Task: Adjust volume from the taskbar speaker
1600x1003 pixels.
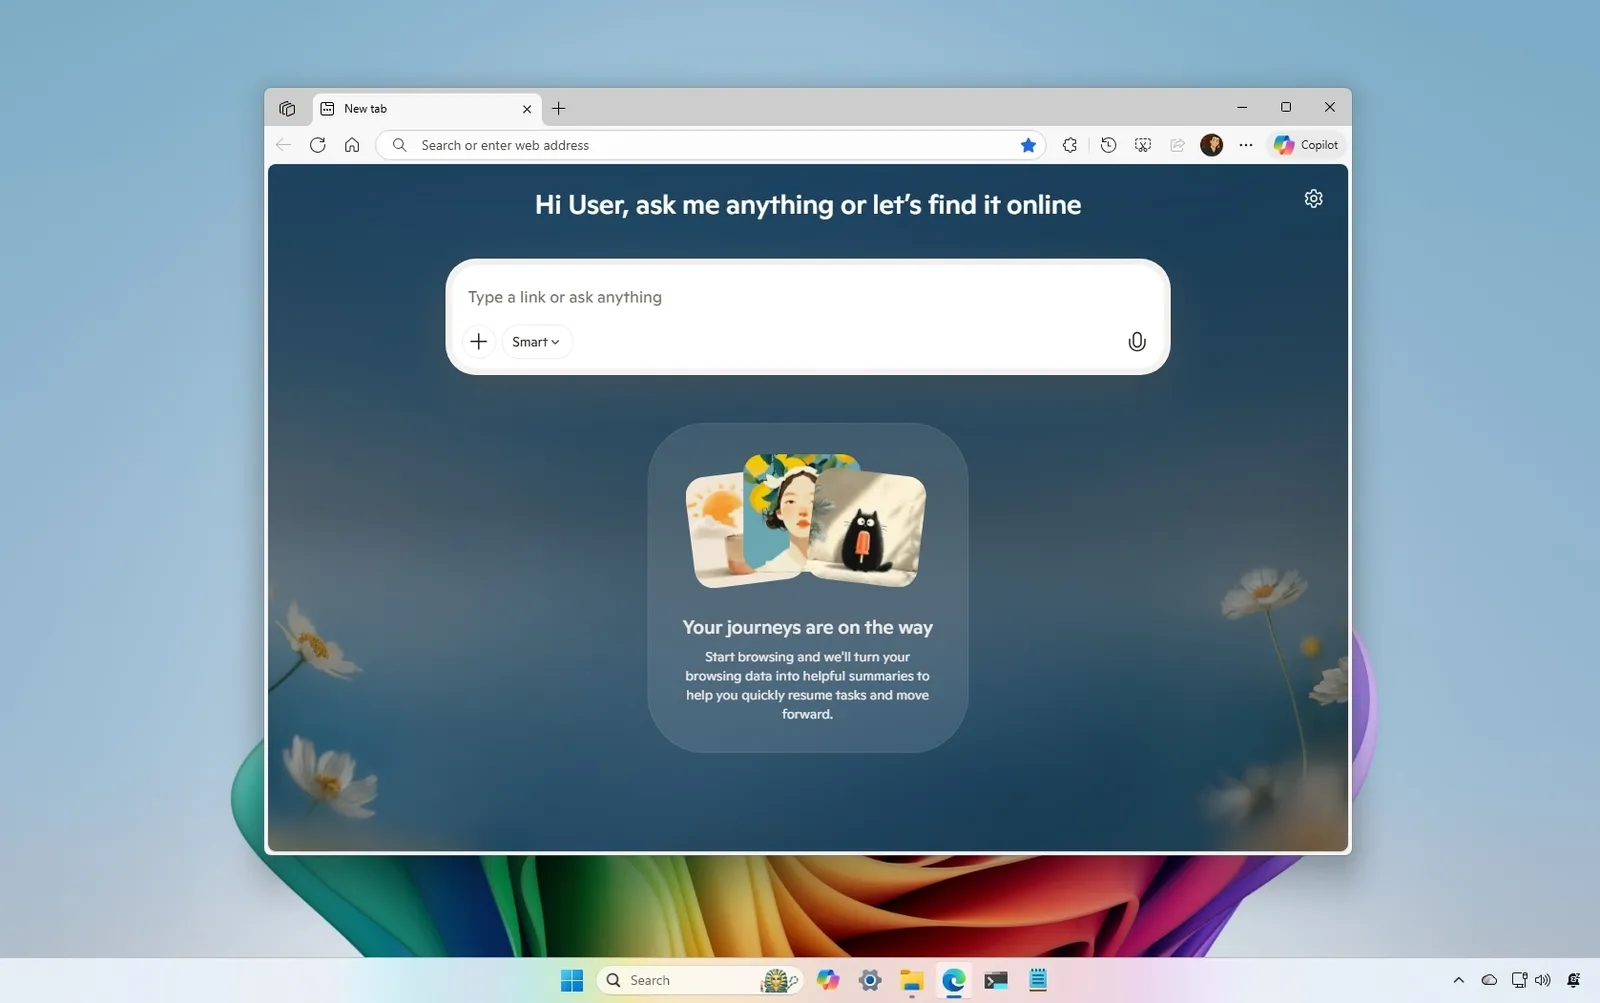Action: [x=1541, y=980]
